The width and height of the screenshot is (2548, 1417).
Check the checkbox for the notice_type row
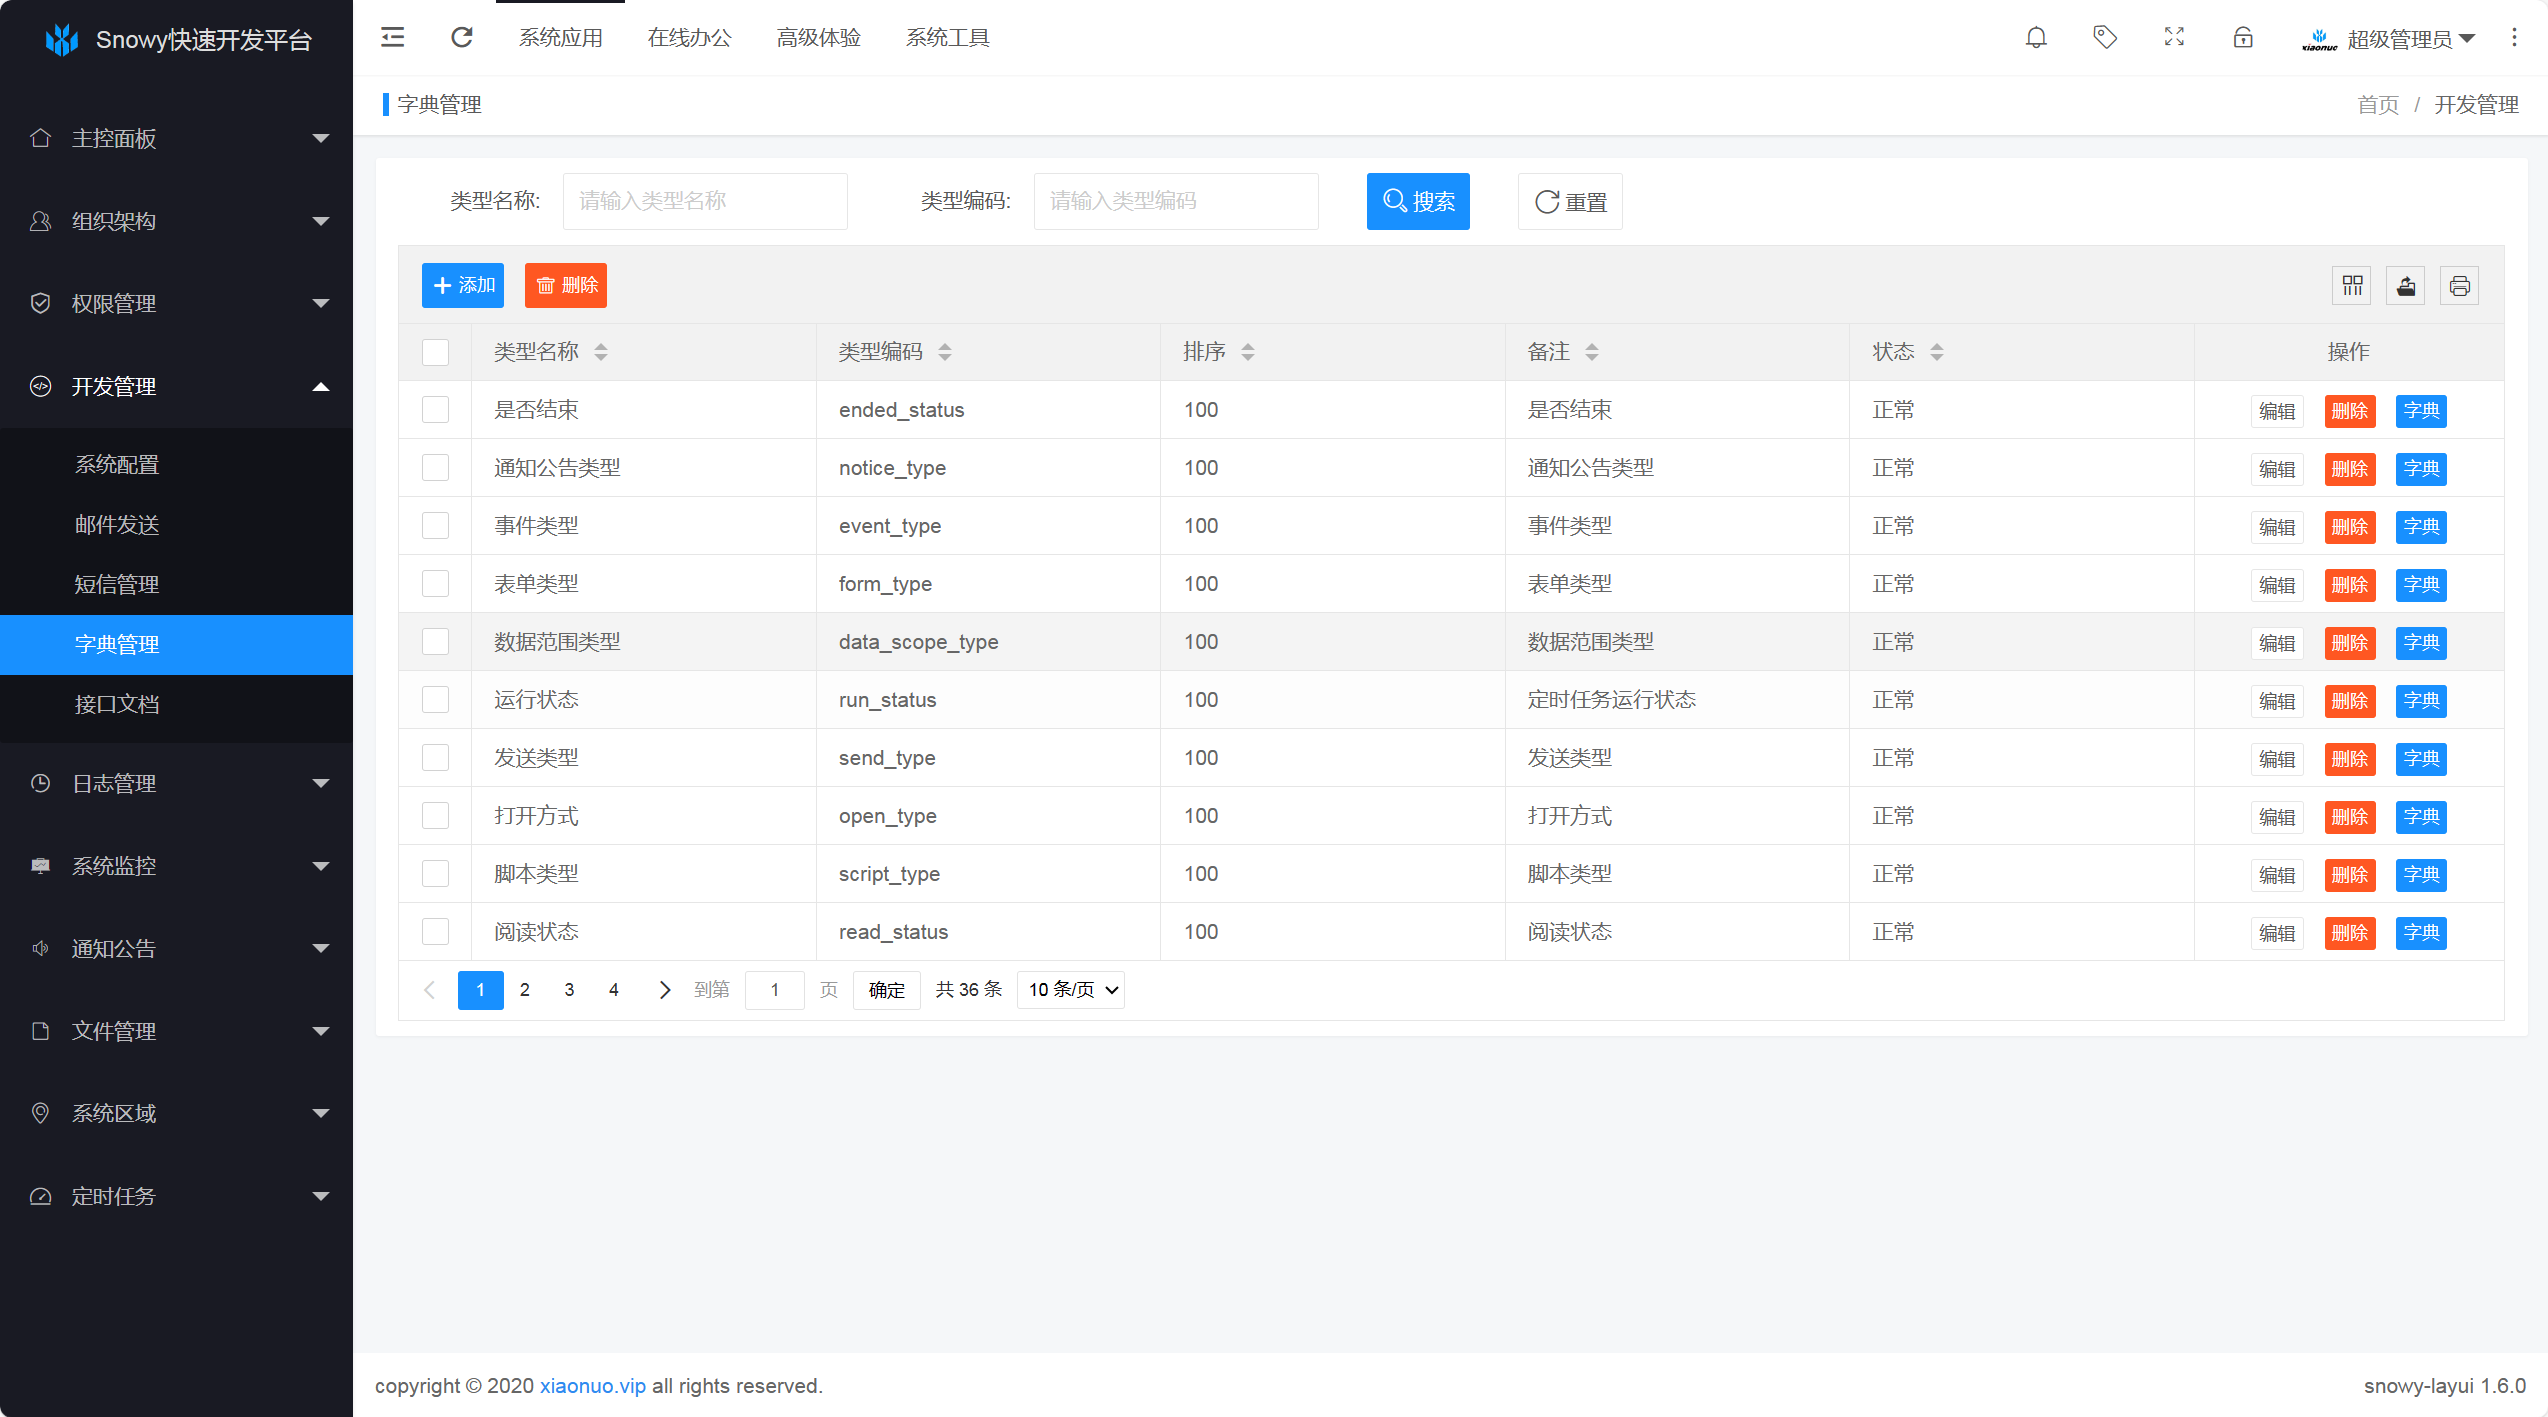(435, 468)
